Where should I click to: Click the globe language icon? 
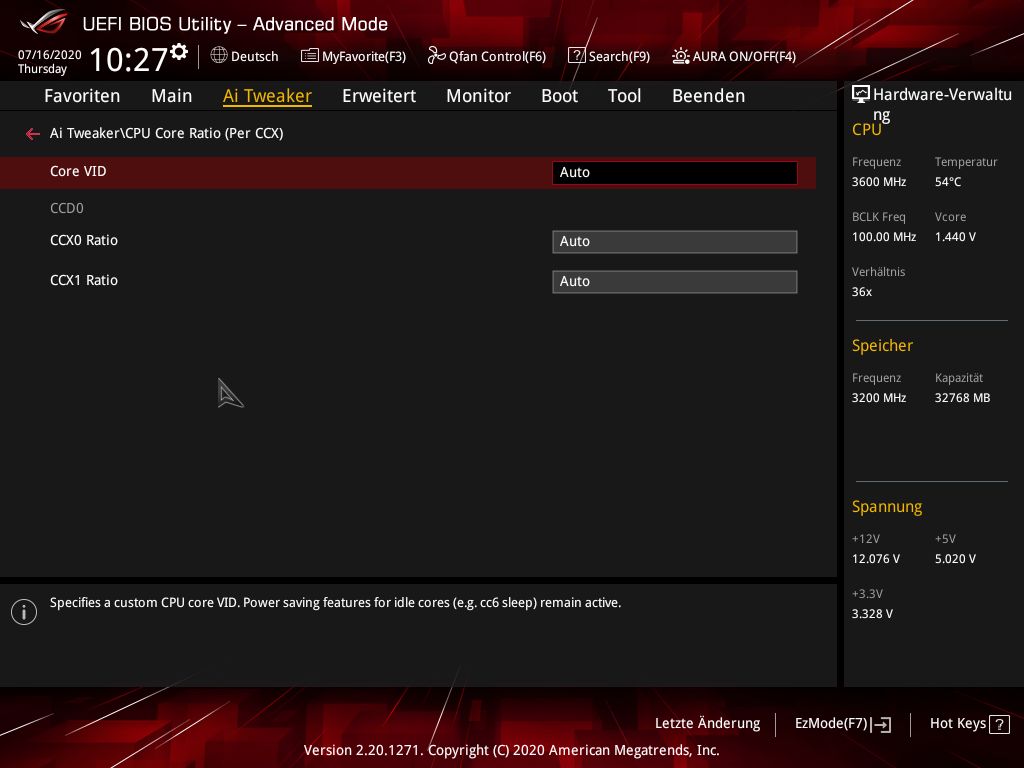coord(219,56)
